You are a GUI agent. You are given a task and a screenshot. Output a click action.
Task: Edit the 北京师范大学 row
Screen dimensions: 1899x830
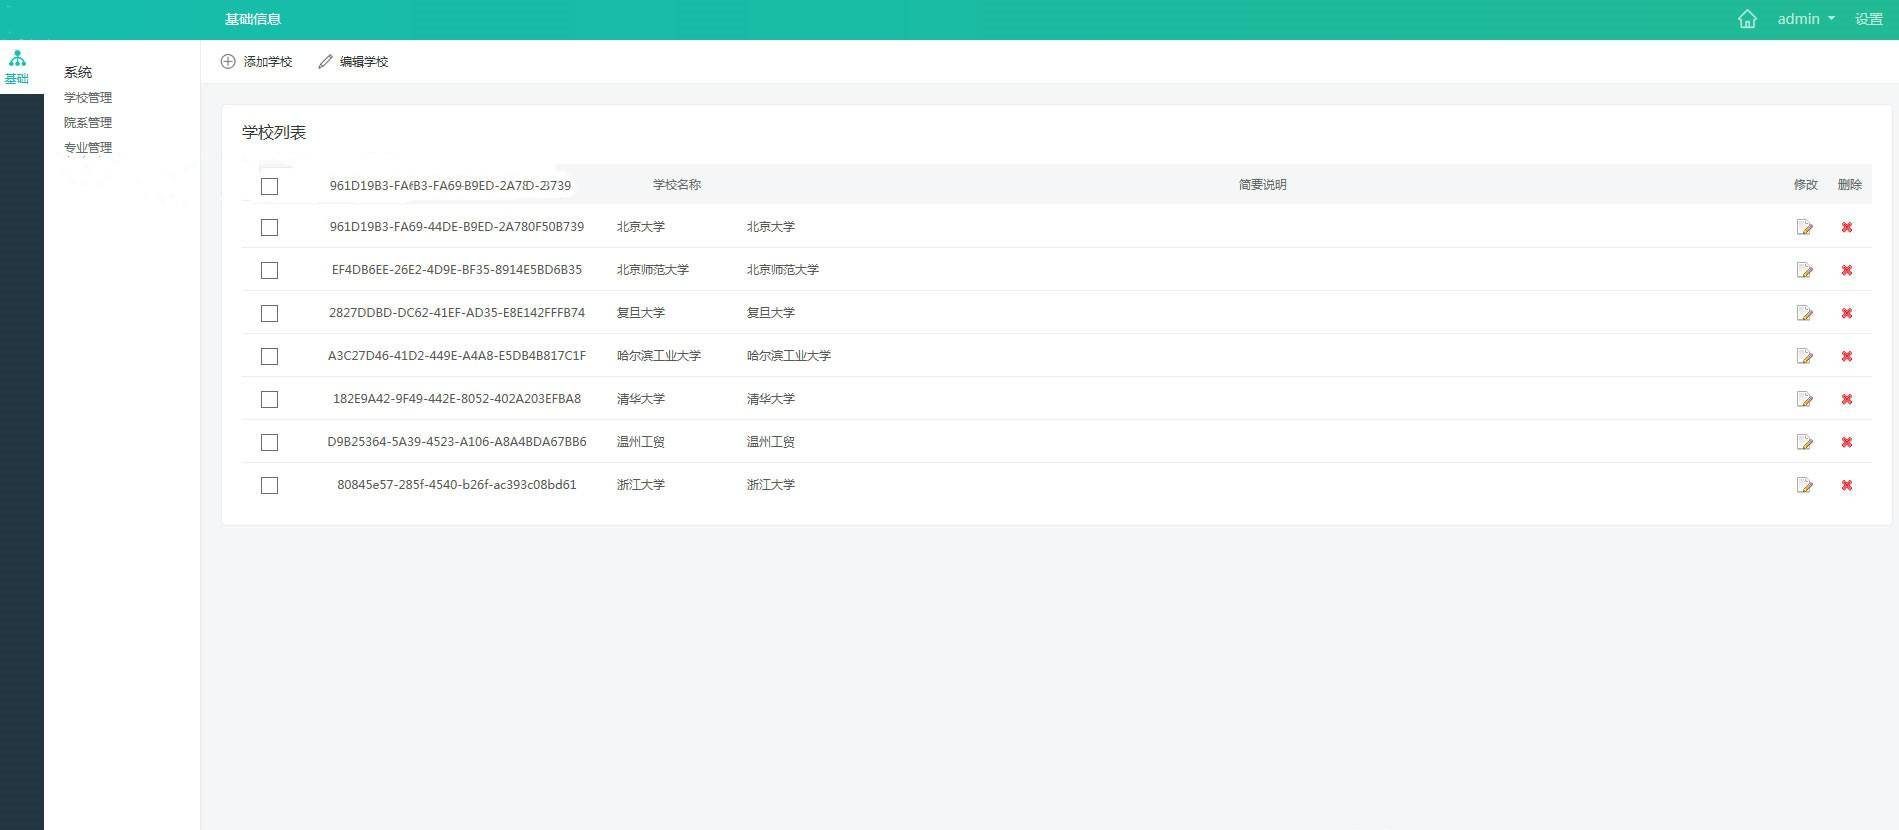click(1805, 270)
